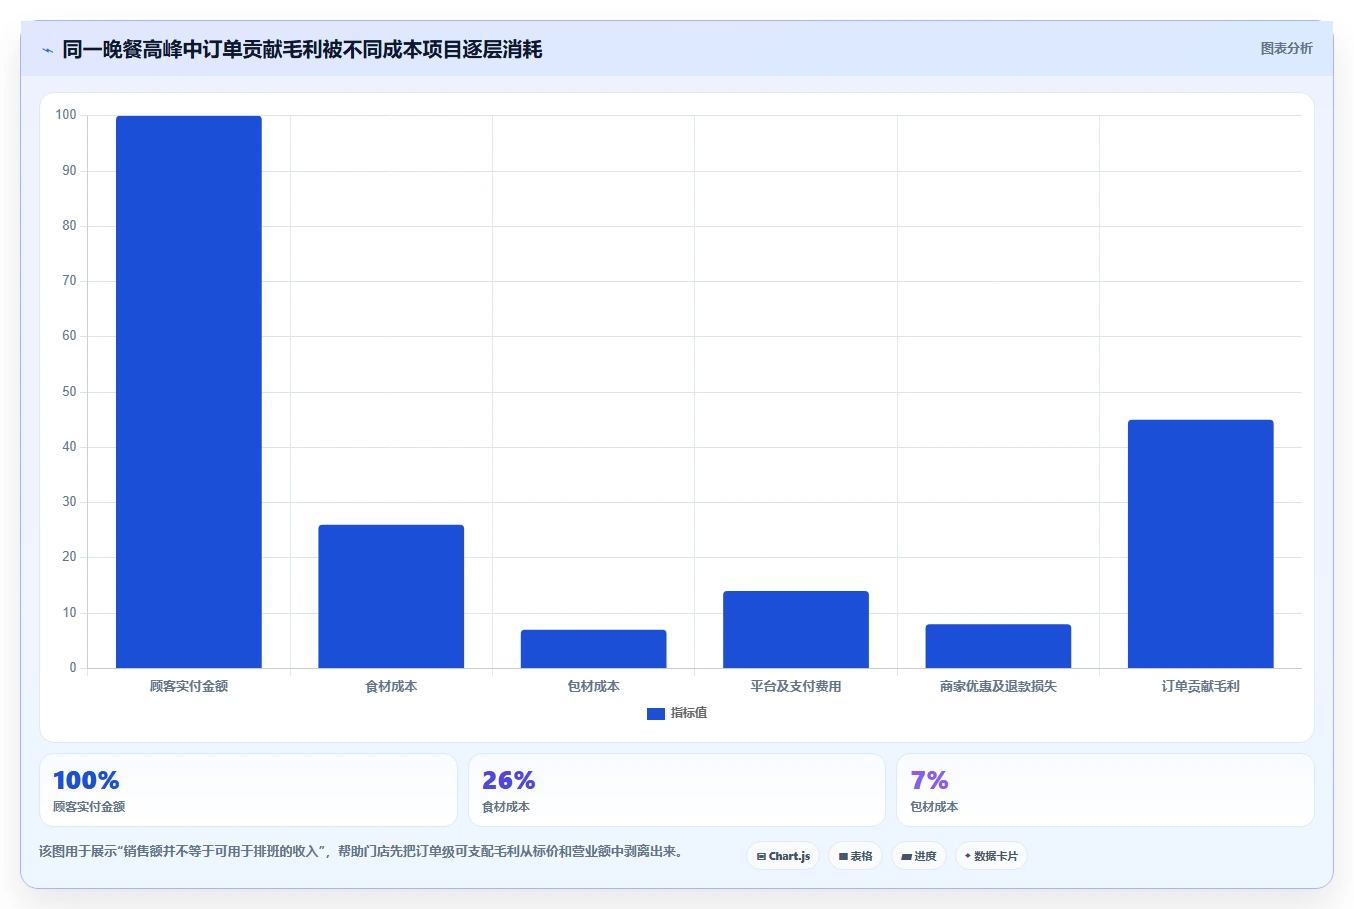Select the 顾客实付金额 bar
The image size is (1354, 909).
pyautogui.click(x=189, y=392)
